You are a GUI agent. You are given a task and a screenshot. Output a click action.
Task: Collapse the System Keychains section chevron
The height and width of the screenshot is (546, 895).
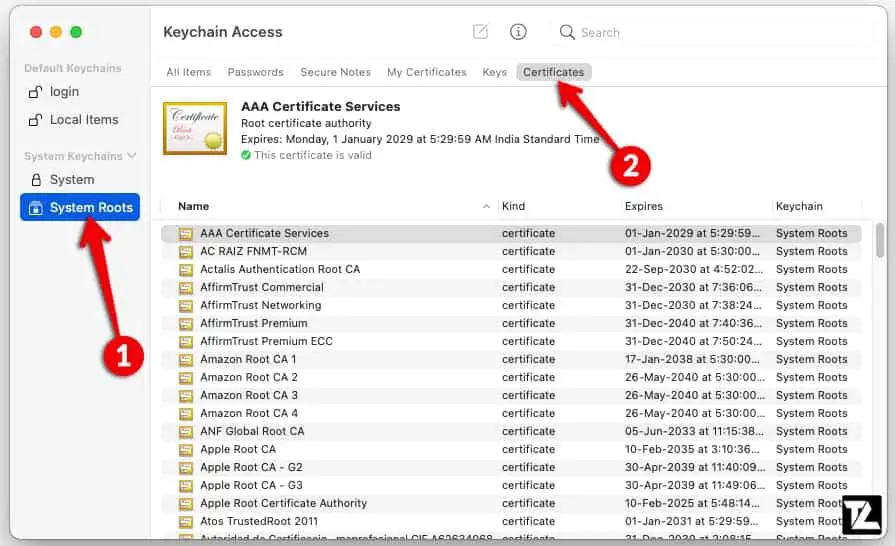click(x=132, y=156)
